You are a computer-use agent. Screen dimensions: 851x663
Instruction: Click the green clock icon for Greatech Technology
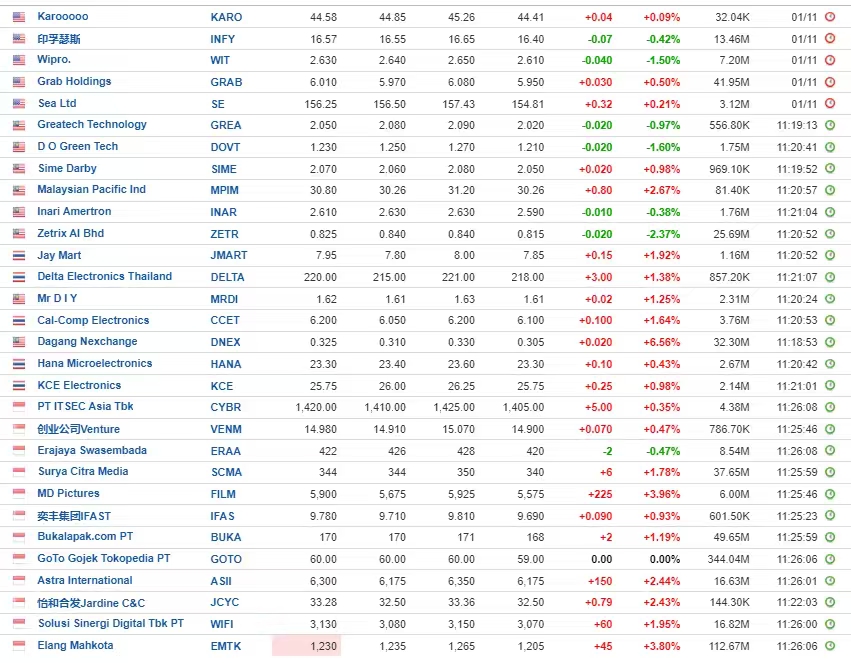tap(829, 125)
